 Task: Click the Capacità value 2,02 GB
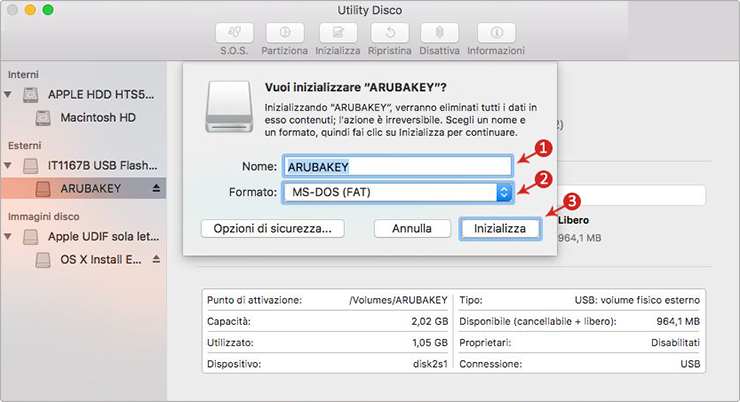tap(429, 321)
